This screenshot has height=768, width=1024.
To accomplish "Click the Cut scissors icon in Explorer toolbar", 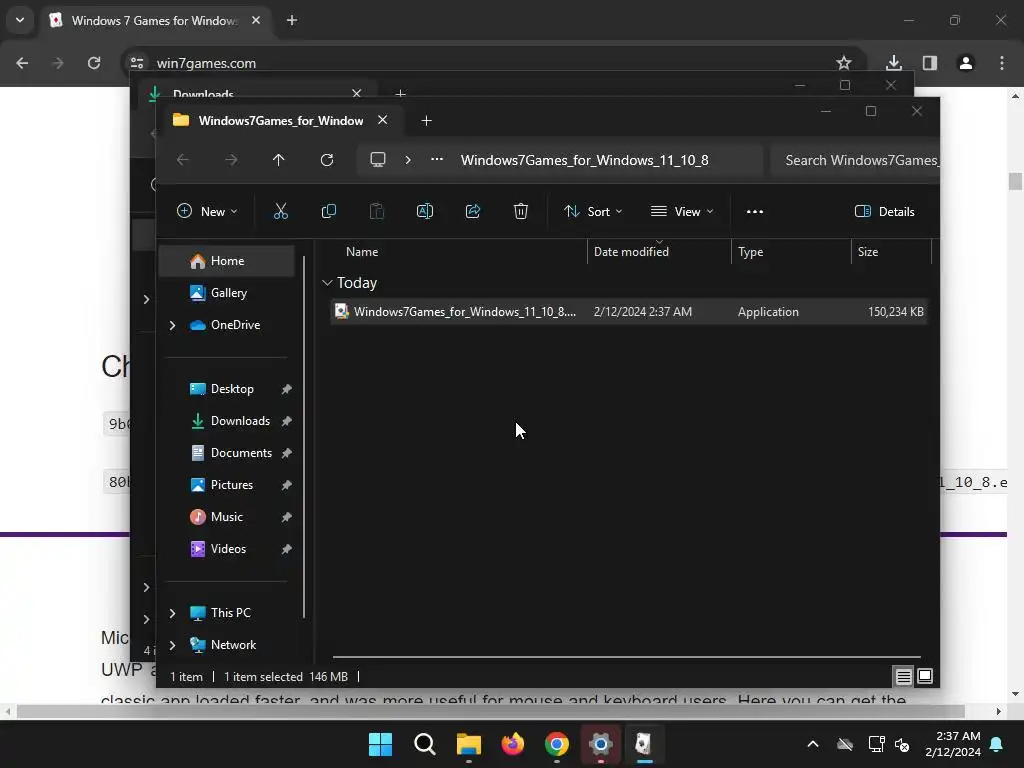I will click(280, 211).
